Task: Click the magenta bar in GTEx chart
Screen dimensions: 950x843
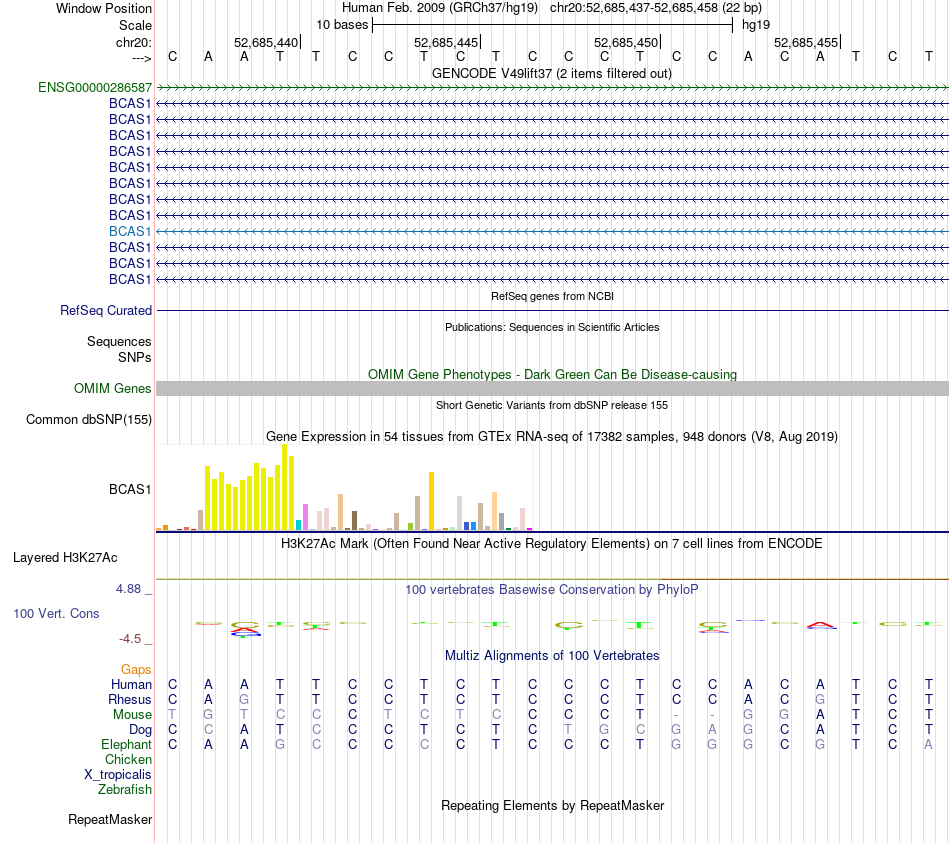Action: [305, 517]
